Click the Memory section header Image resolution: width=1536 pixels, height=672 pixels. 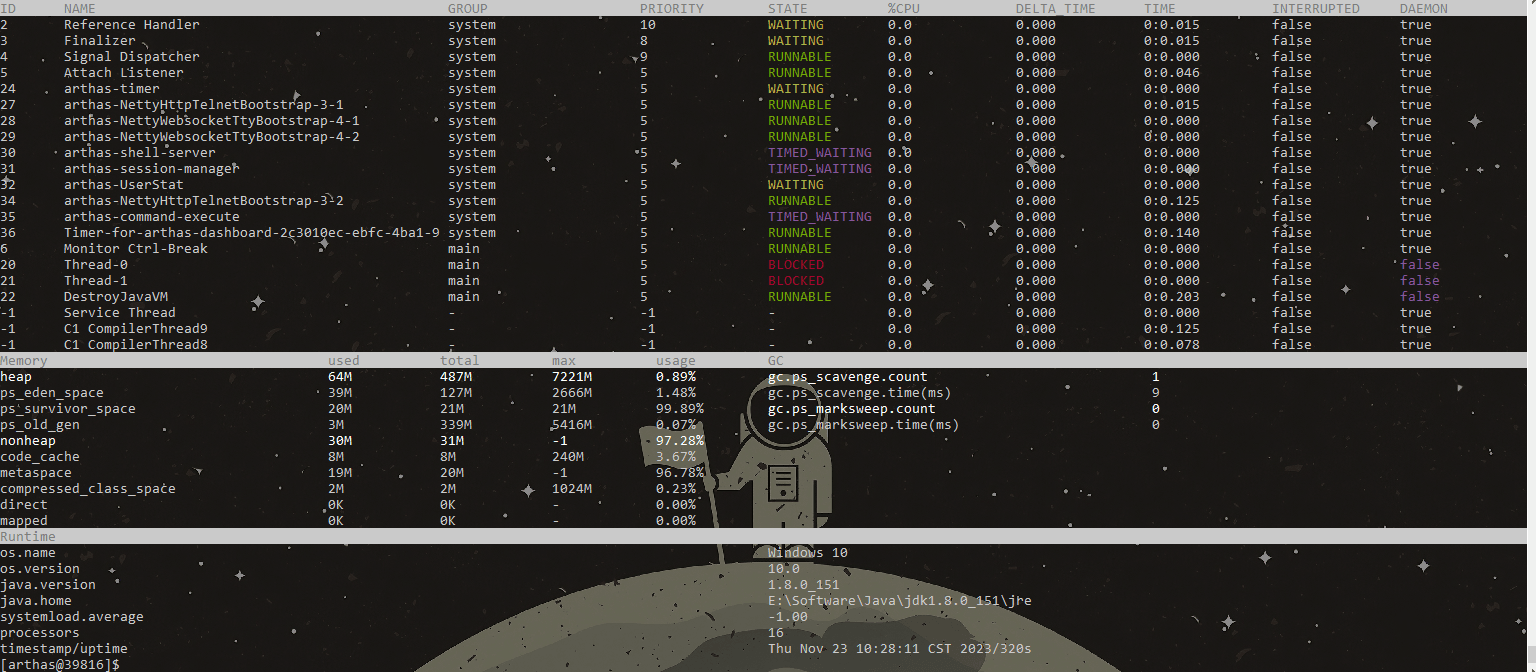click(24, 361)
